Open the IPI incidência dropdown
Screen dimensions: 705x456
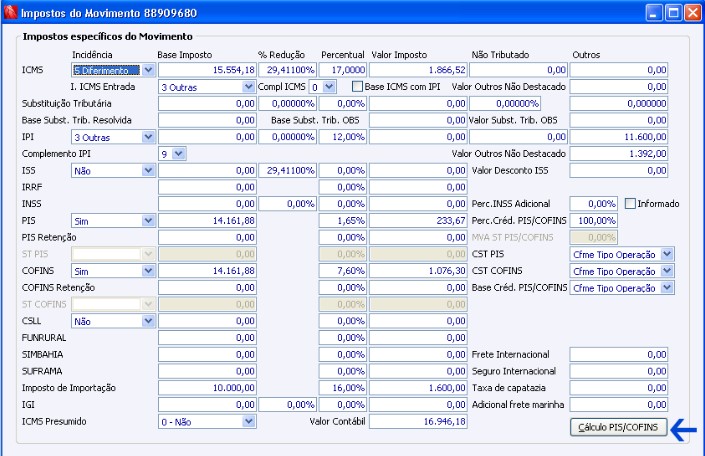point(149,137)
